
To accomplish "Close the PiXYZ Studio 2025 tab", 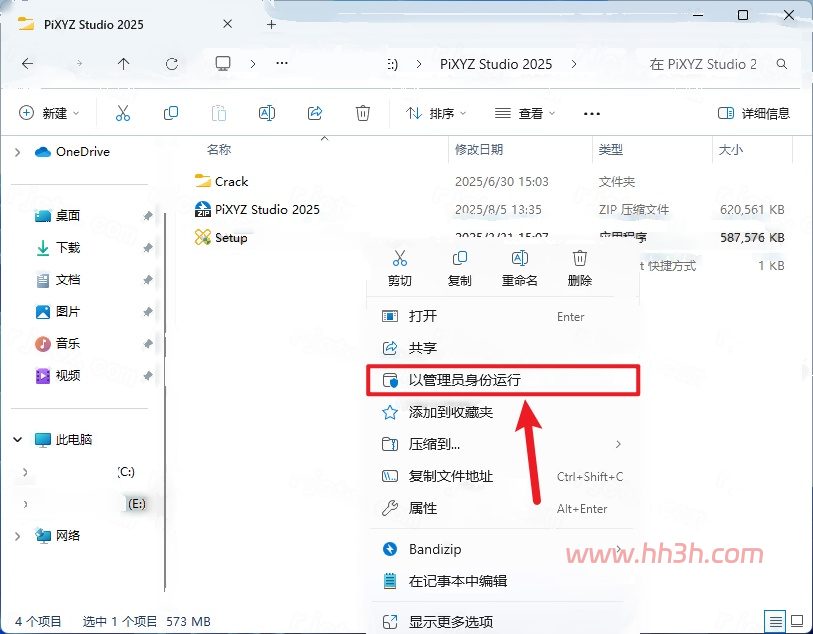I will tap(227, 24).
